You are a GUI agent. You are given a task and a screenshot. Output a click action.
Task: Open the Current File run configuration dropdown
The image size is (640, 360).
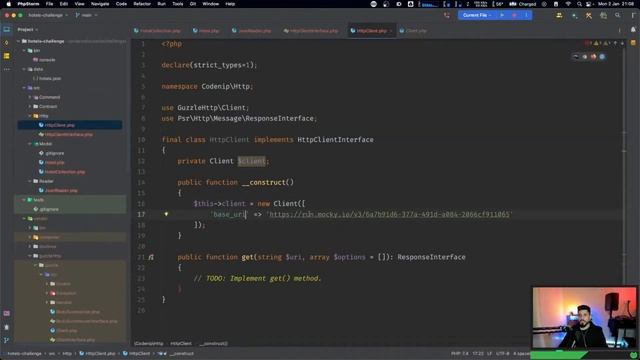(477, 15)
